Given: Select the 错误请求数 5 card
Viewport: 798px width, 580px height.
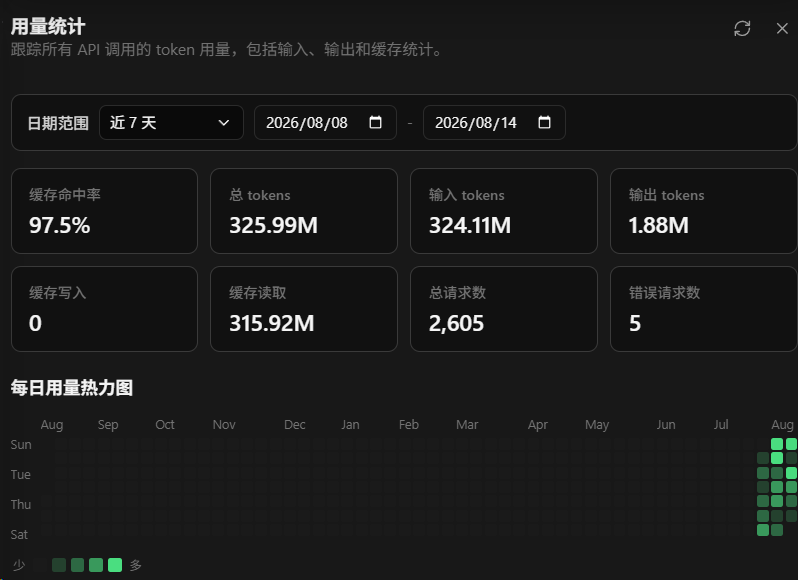Looking at the screenshot, I should pos(704,309).
